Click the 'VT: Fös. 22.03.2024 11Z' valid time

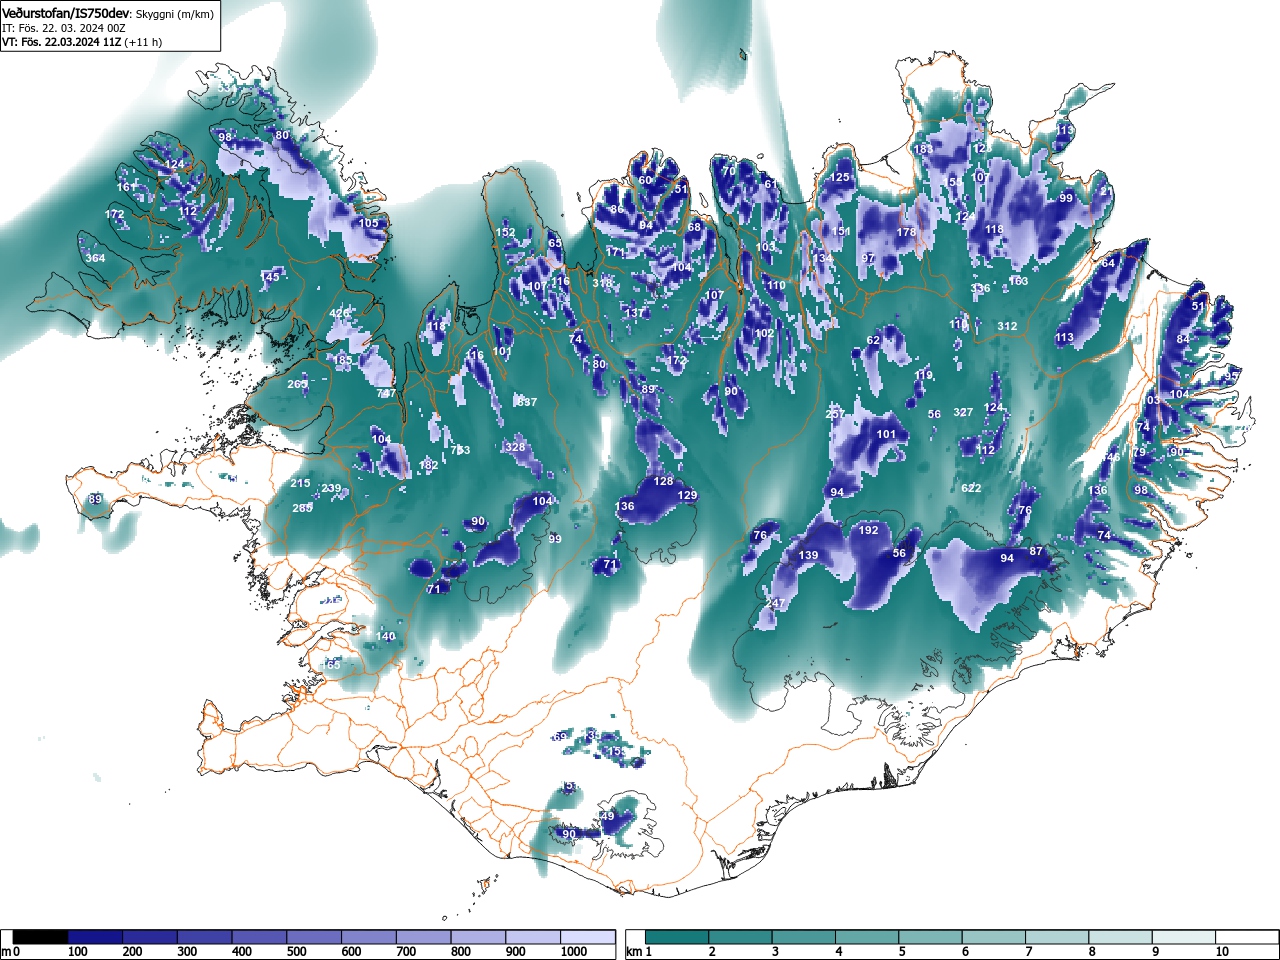tap(62, 42)
